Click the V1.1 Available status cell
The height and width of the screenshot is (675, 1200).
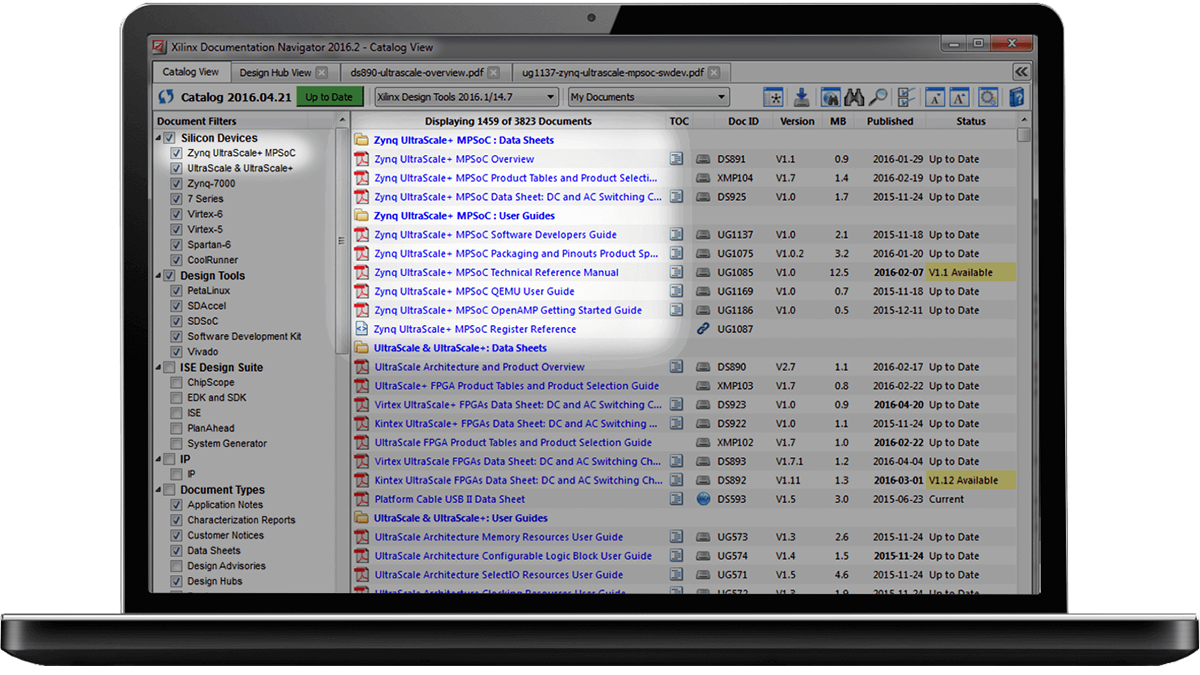(970, 273)
